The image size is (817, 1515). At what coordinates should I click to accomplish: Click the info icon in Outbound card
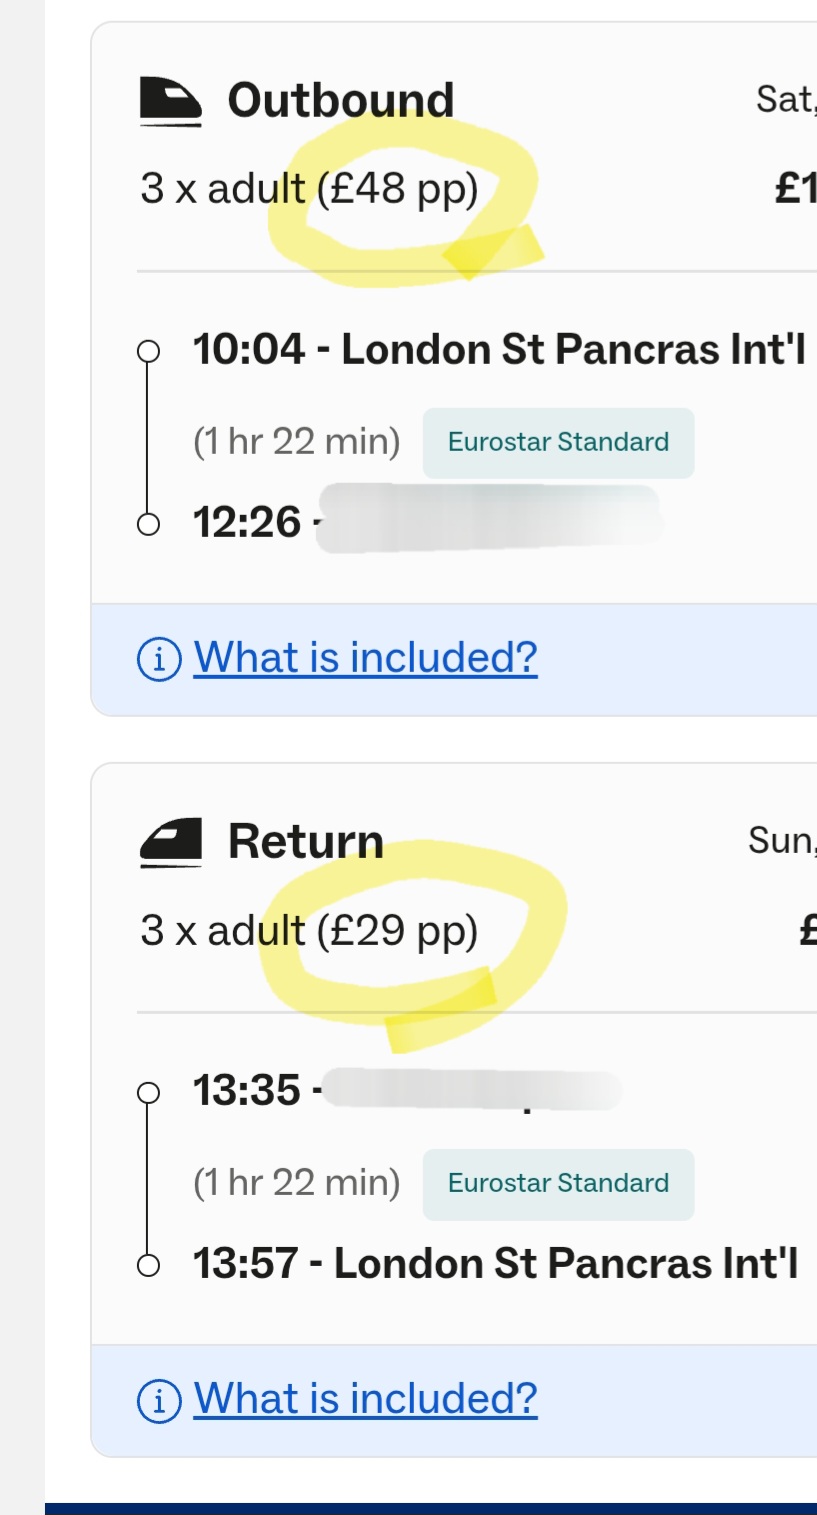(158, 659)
